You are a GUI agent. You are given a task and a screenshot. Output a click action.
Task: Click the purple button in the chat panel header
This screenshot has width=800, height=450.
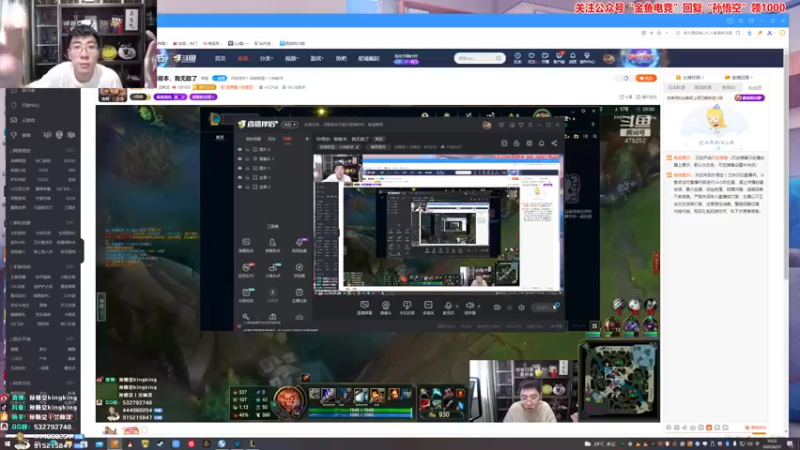click(x=749, y=97)
